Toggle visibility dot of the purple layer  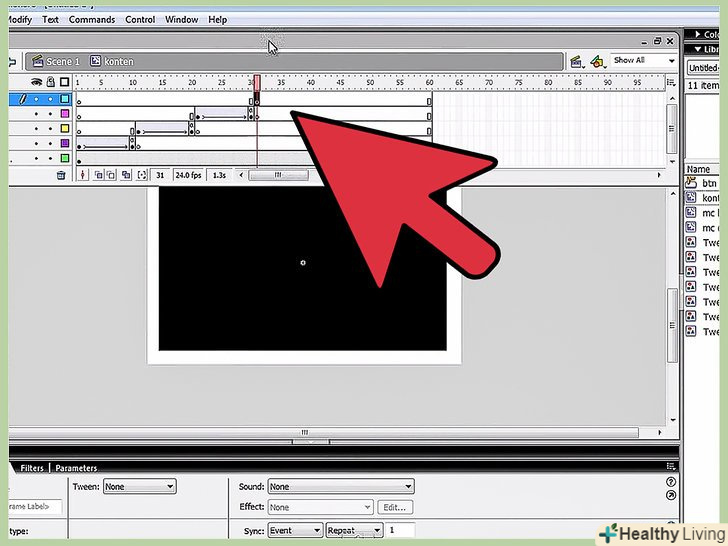coord(36,143)
